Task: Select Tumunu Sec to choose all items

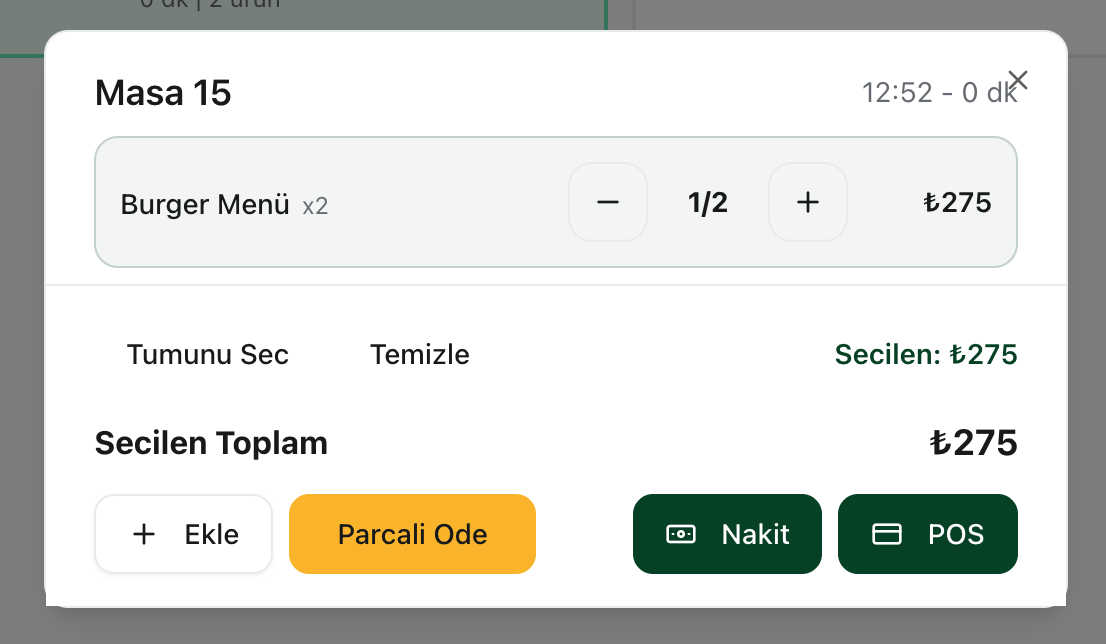Action: click(207, 354)
